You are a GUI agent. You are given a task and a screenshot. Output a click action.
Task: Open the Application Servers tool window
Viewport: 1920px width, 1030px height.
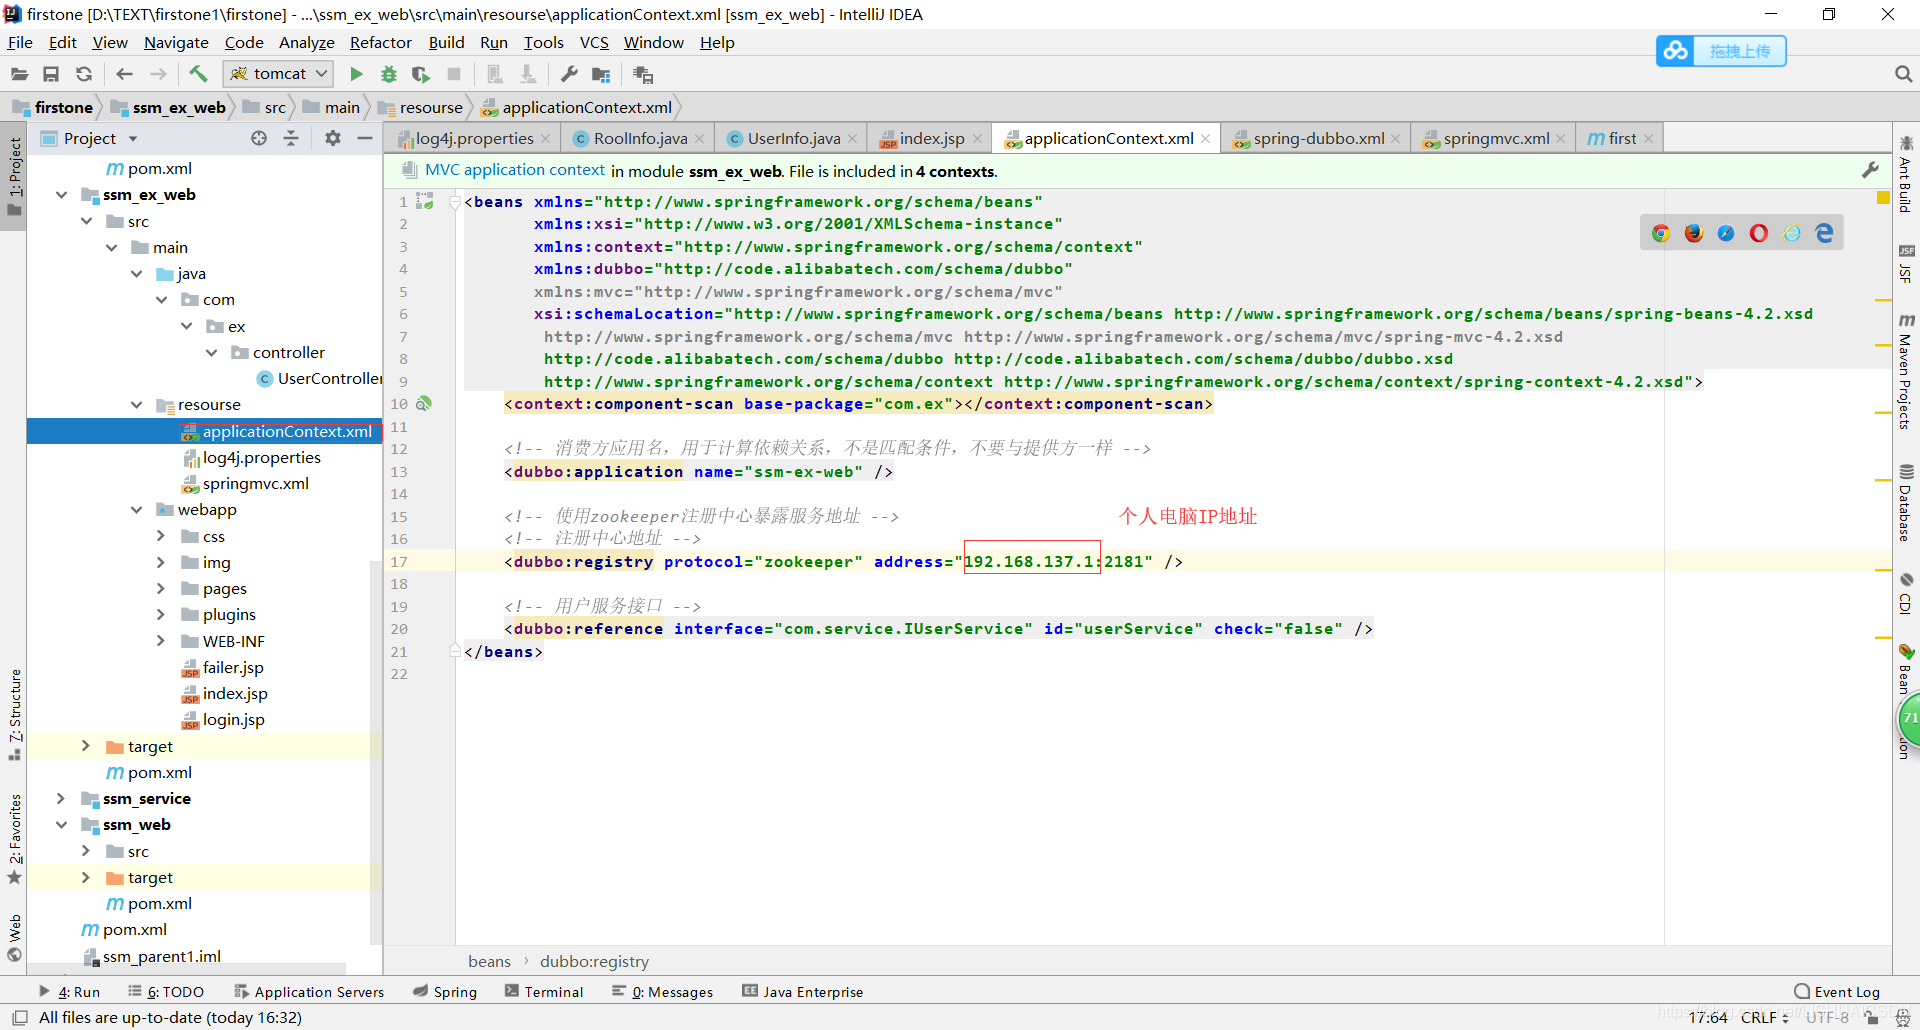point(309,992)
